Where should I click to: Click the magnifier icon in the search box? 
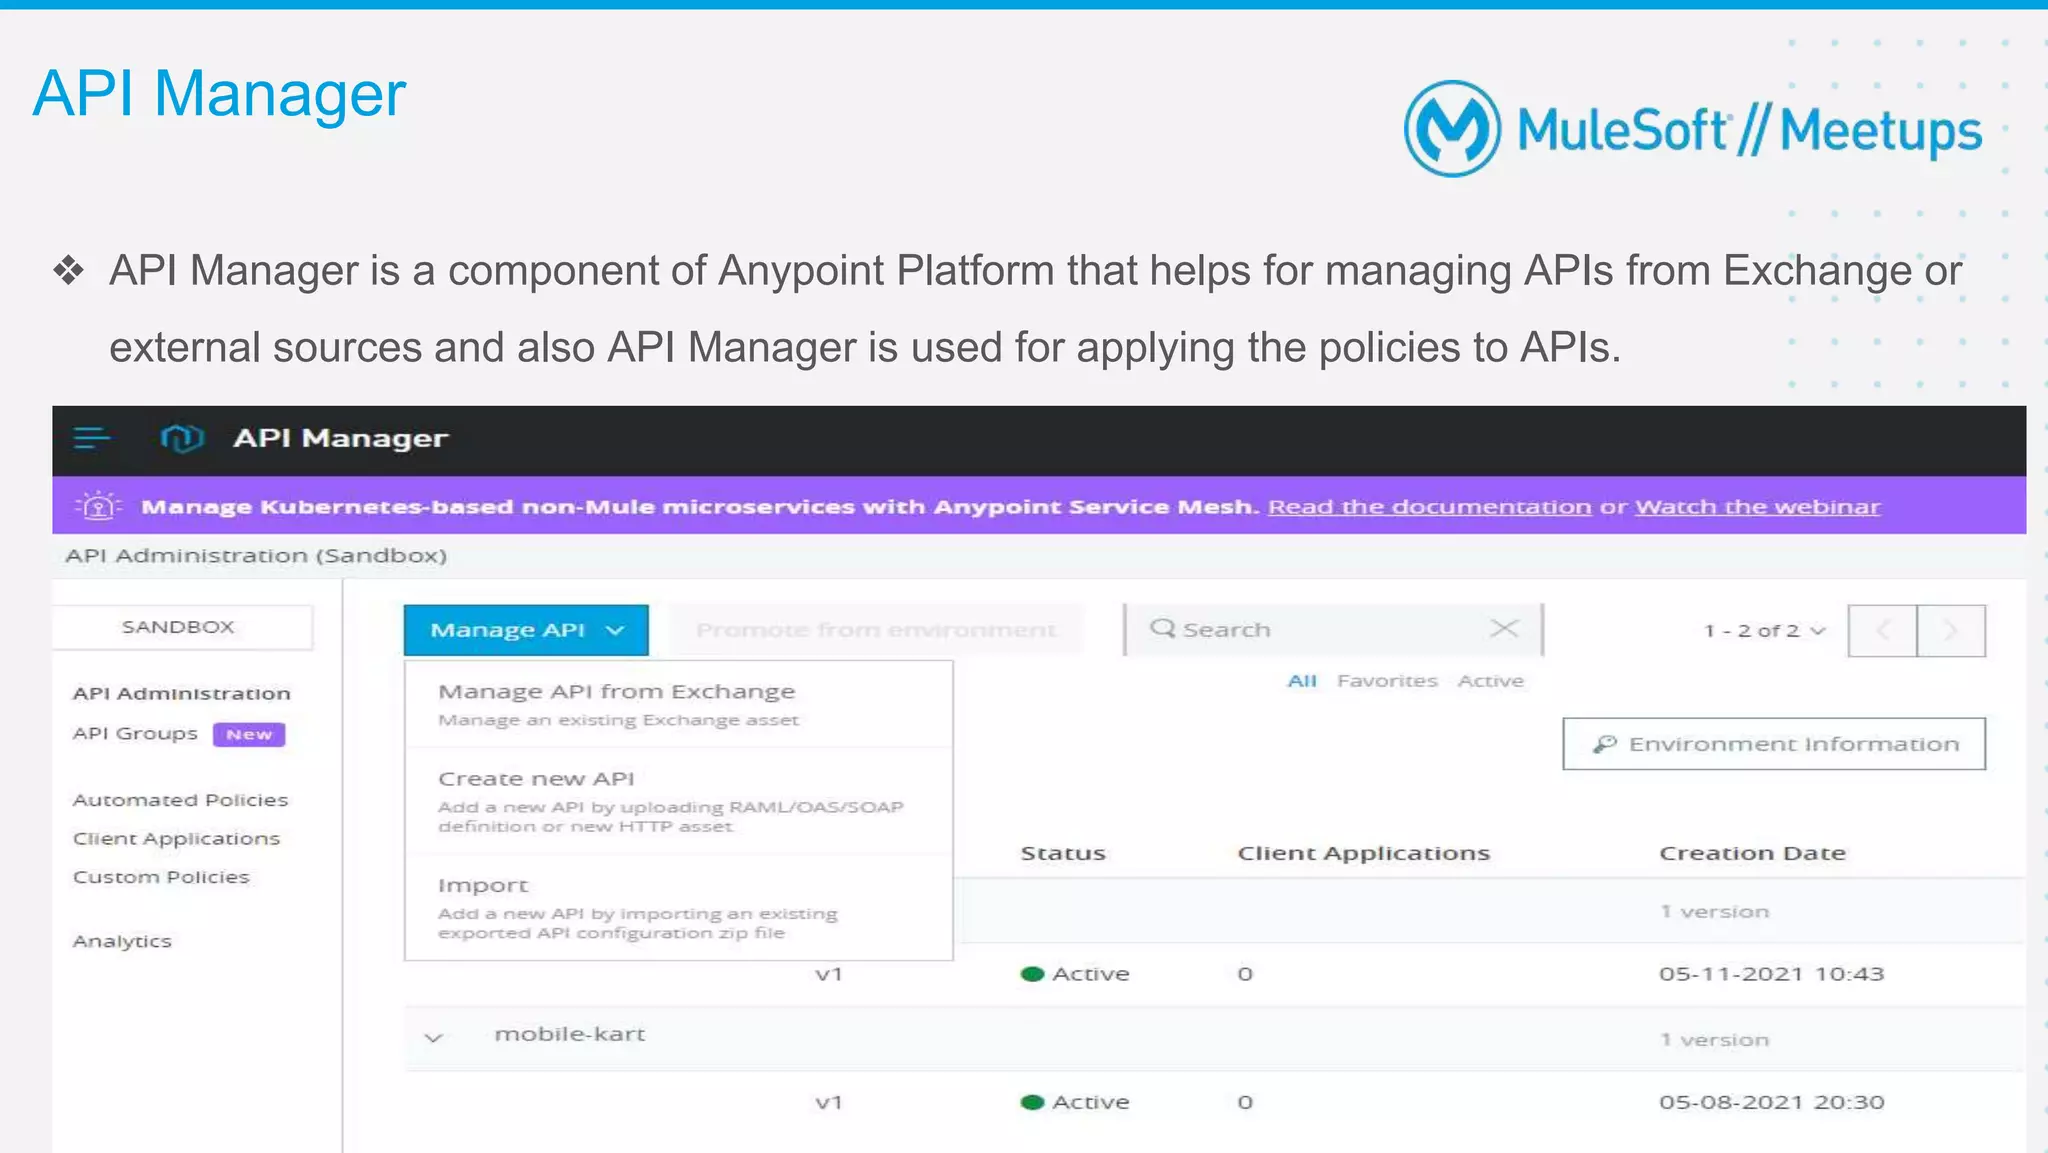(1162, 628)
